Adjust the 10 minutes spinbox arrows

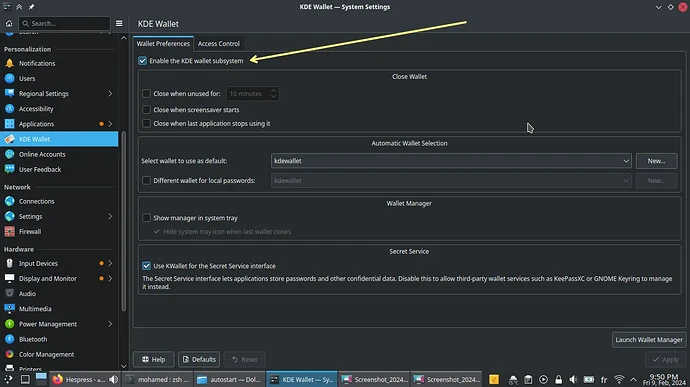pyautogui.click(x=274, y=93)
